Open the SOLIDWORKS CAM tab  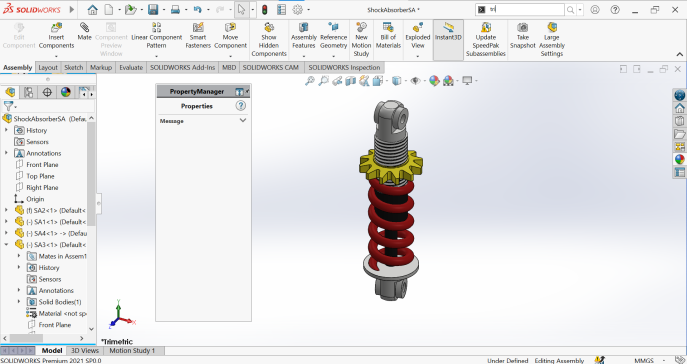(271, 67)
